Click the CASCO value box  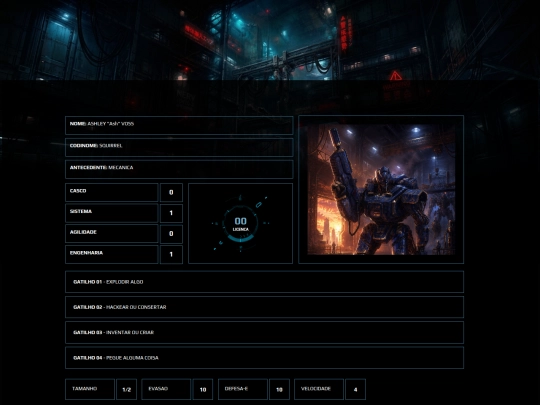point(171,192)
